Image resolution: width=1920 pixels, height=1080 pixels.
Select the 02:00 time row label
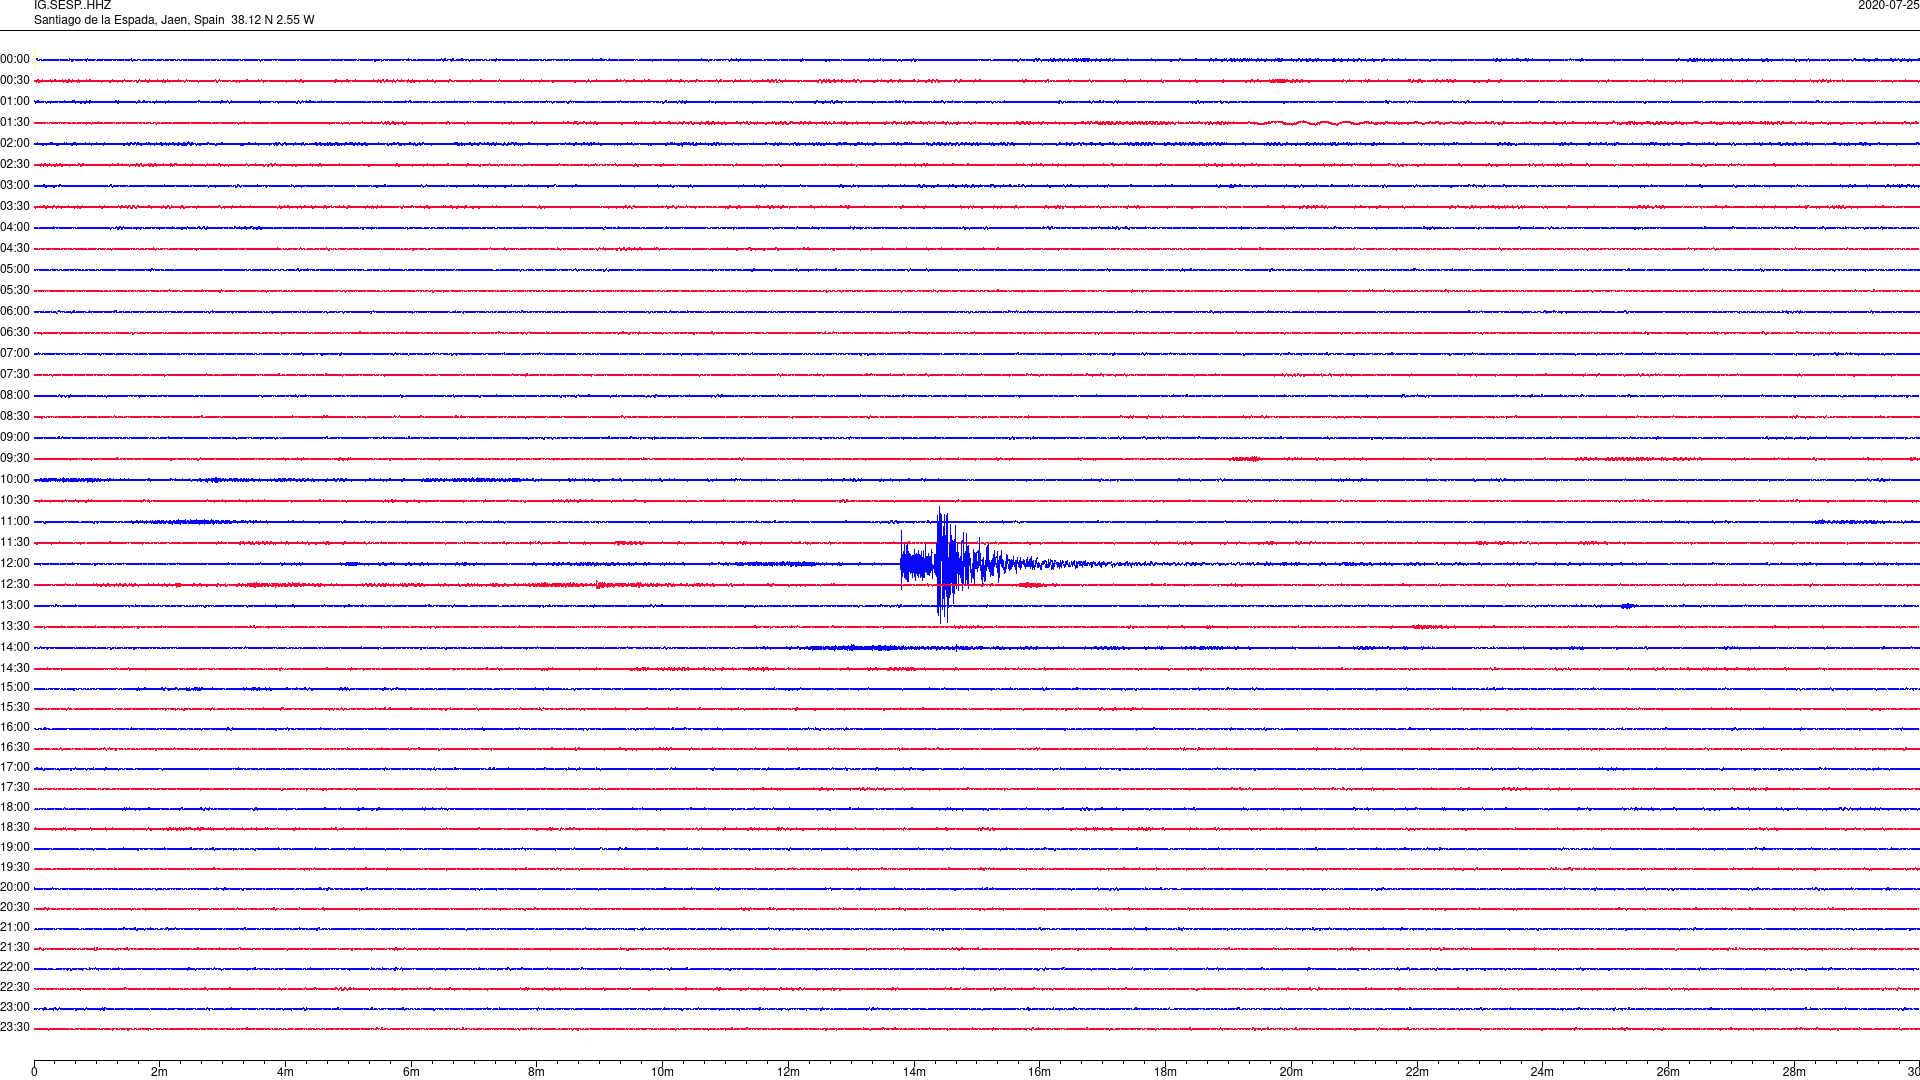click(x=15, y=144)
